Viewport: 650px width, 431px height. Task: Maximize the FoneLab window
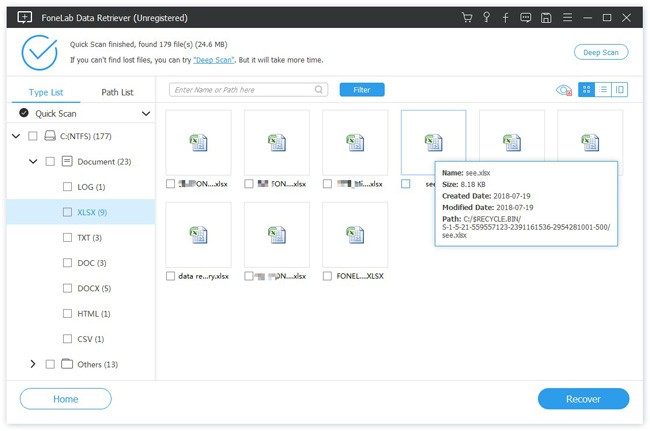607,17
